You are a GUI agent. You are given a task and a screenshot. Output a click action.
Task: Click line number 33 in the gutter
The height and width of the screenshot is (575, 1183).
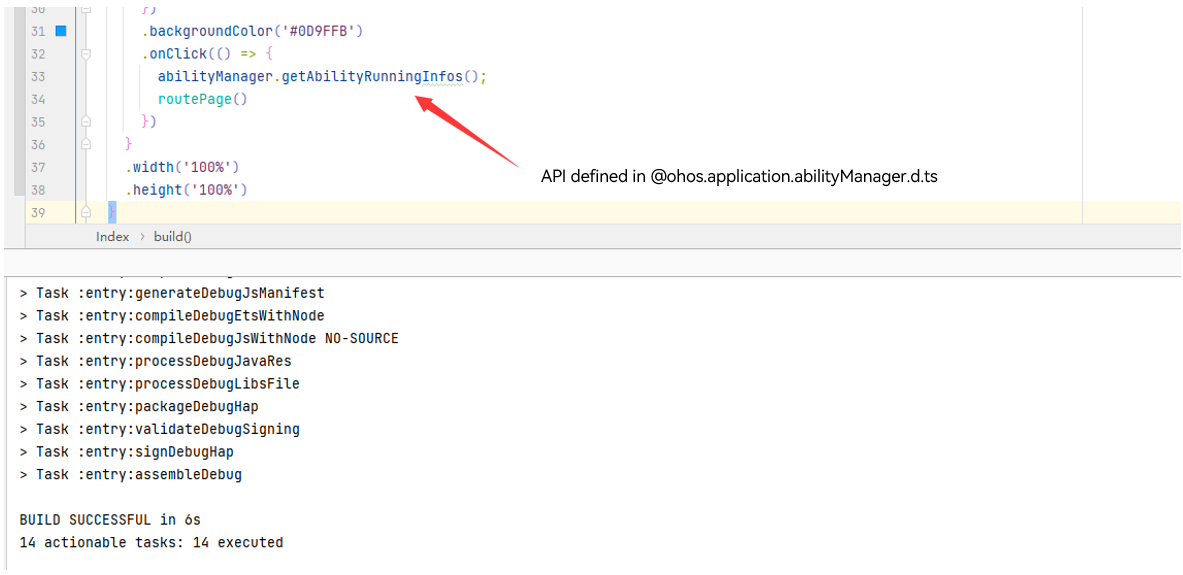38,77
